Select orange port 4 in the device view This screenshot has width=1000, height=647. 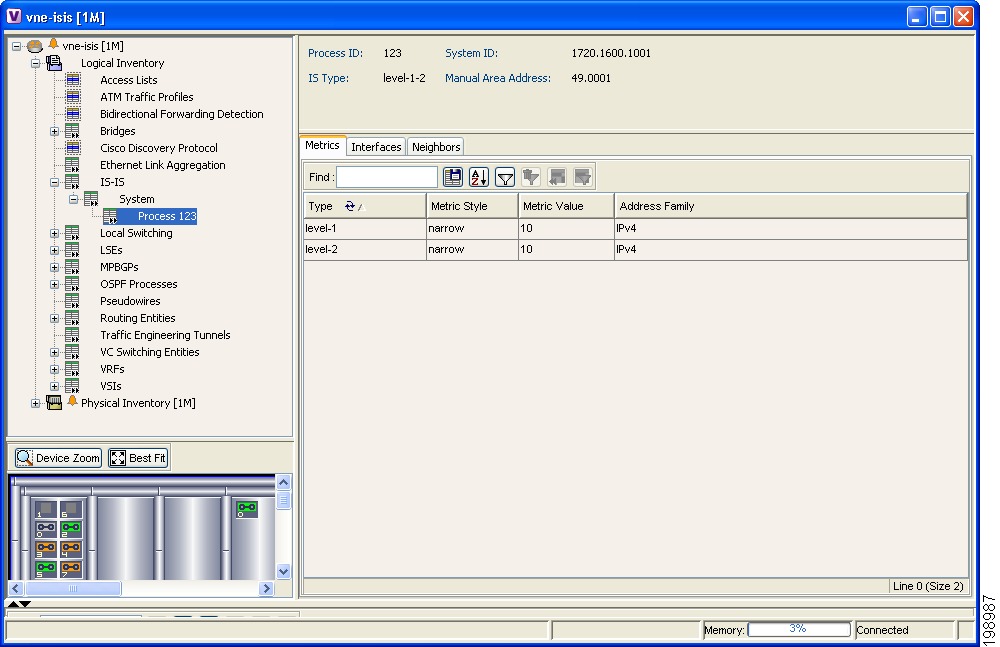[x=71, y=548]
